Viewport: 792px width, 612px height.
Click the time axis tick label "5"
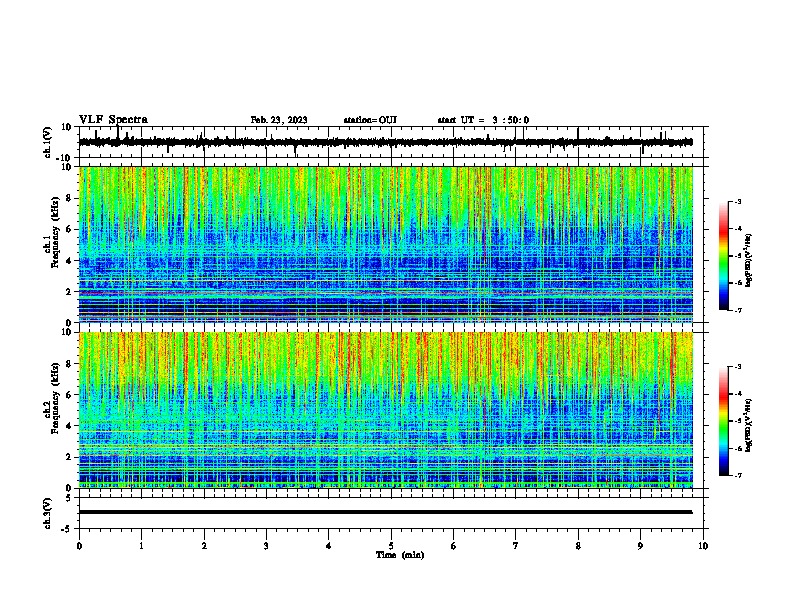click(x=391, y=546)
